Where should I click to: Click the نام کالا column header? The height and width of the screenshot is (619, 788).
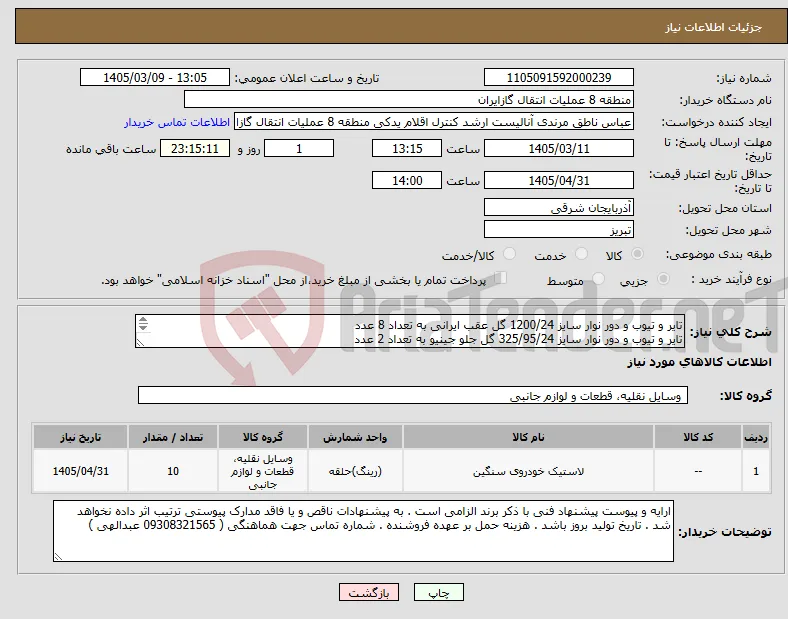(528, 437)
